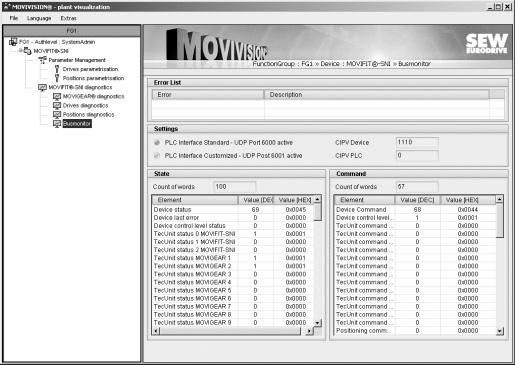The image size is (515, 365).
Task: Click the SEW Eurodrive logo
Action: coord(487,44)
